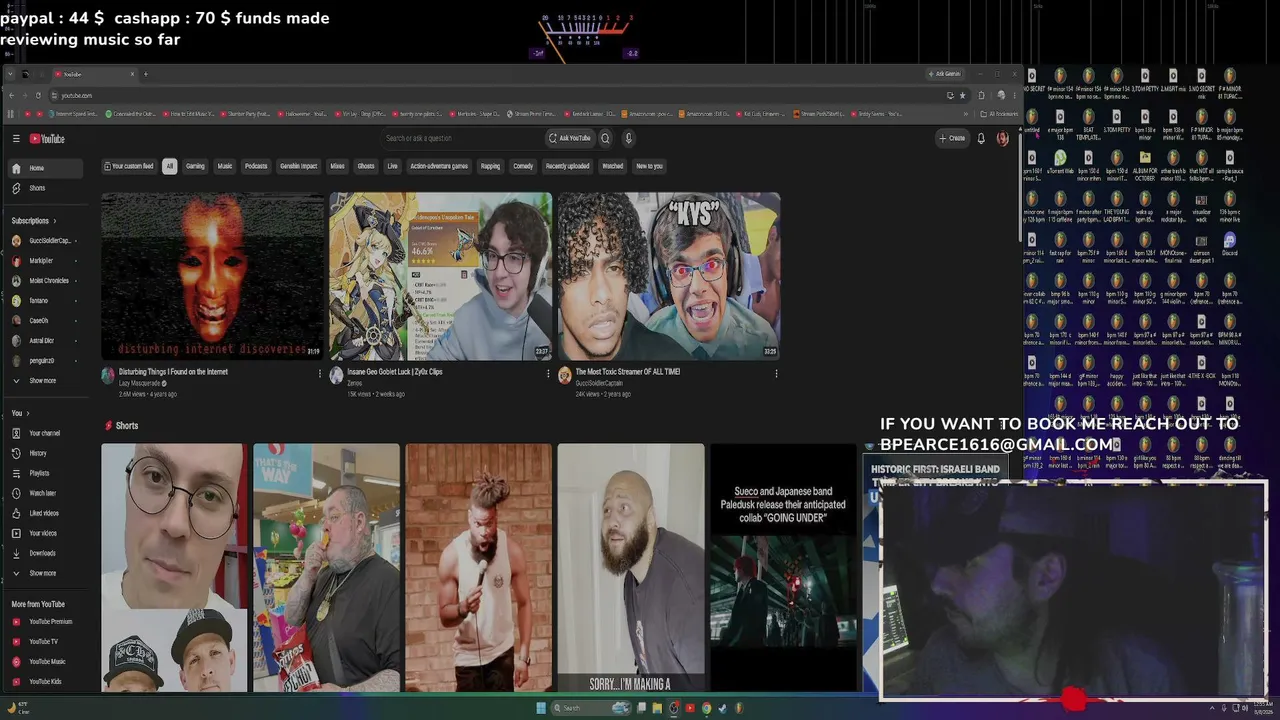Click the search magnifier button
The image size is (1280, 720).
tap(605, 138)
